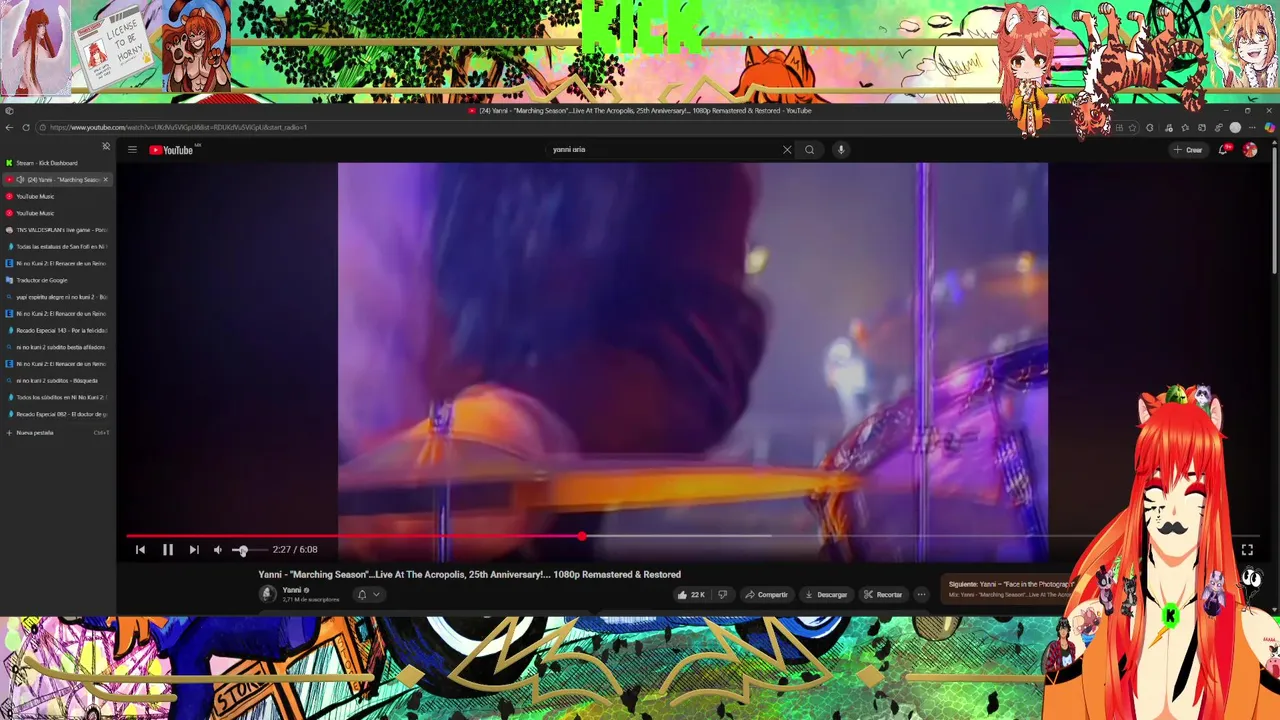Open a new tab with Nueva pestaña
Screen dimensions: 1280x720
pyautogui.click(x=57, y=433)
